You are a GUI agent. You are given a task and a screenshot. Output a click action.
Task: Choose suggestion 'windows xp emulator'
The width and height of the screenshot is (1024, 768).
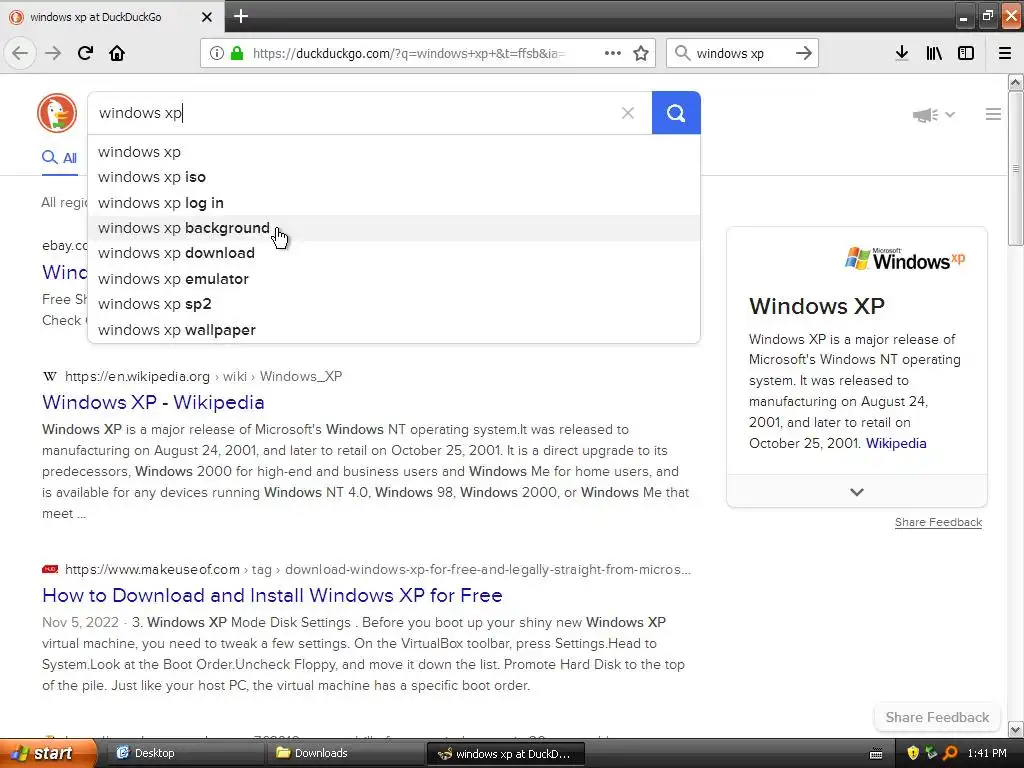(x=394, y=279)
